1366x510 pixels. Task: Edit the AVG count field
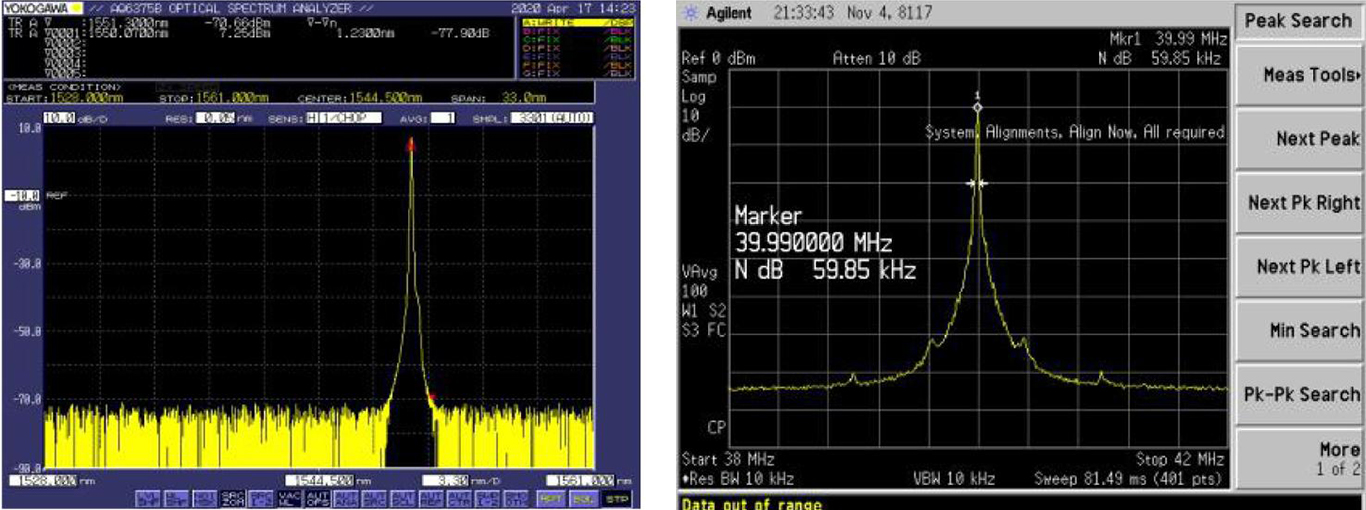point(442,118)
